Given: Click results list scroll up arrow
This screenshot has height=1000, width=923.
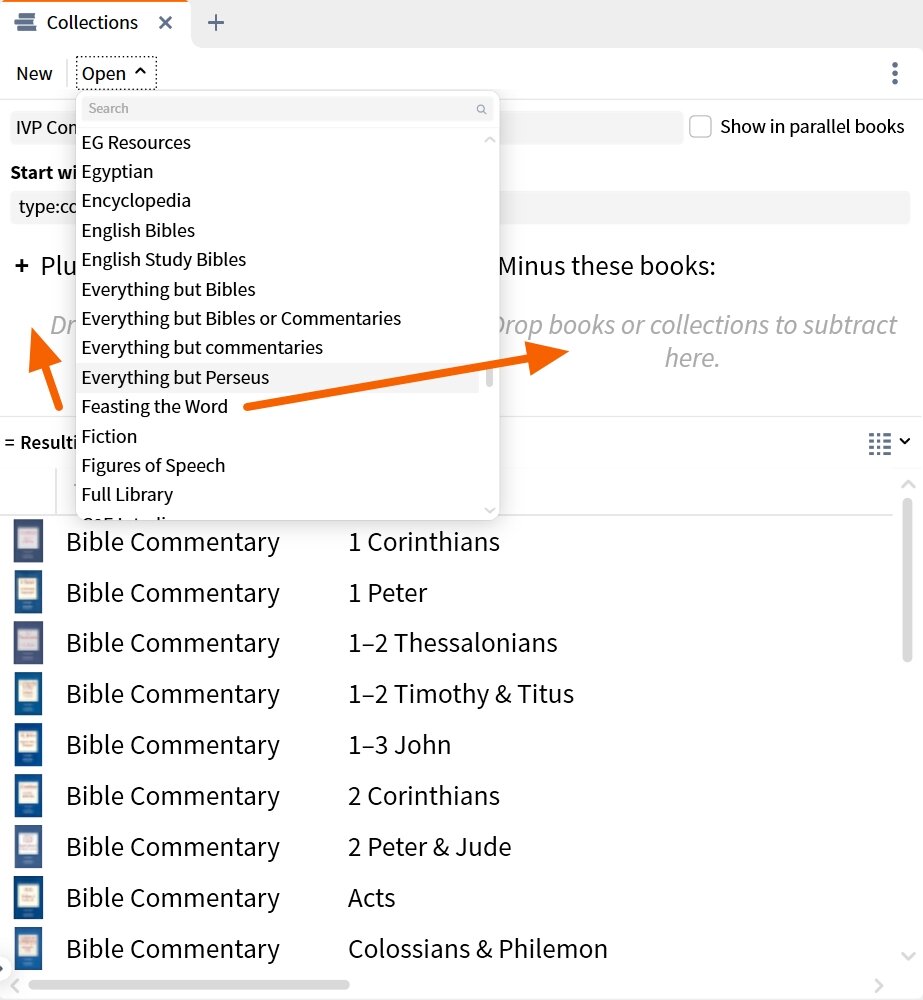Looking at the screenshot, I should (x=908, y=485).
